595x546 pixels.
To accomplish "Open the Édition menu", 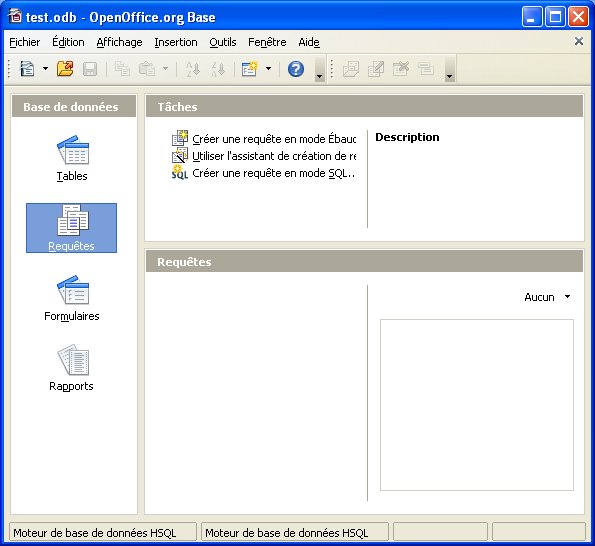I will tap(68, 42).
